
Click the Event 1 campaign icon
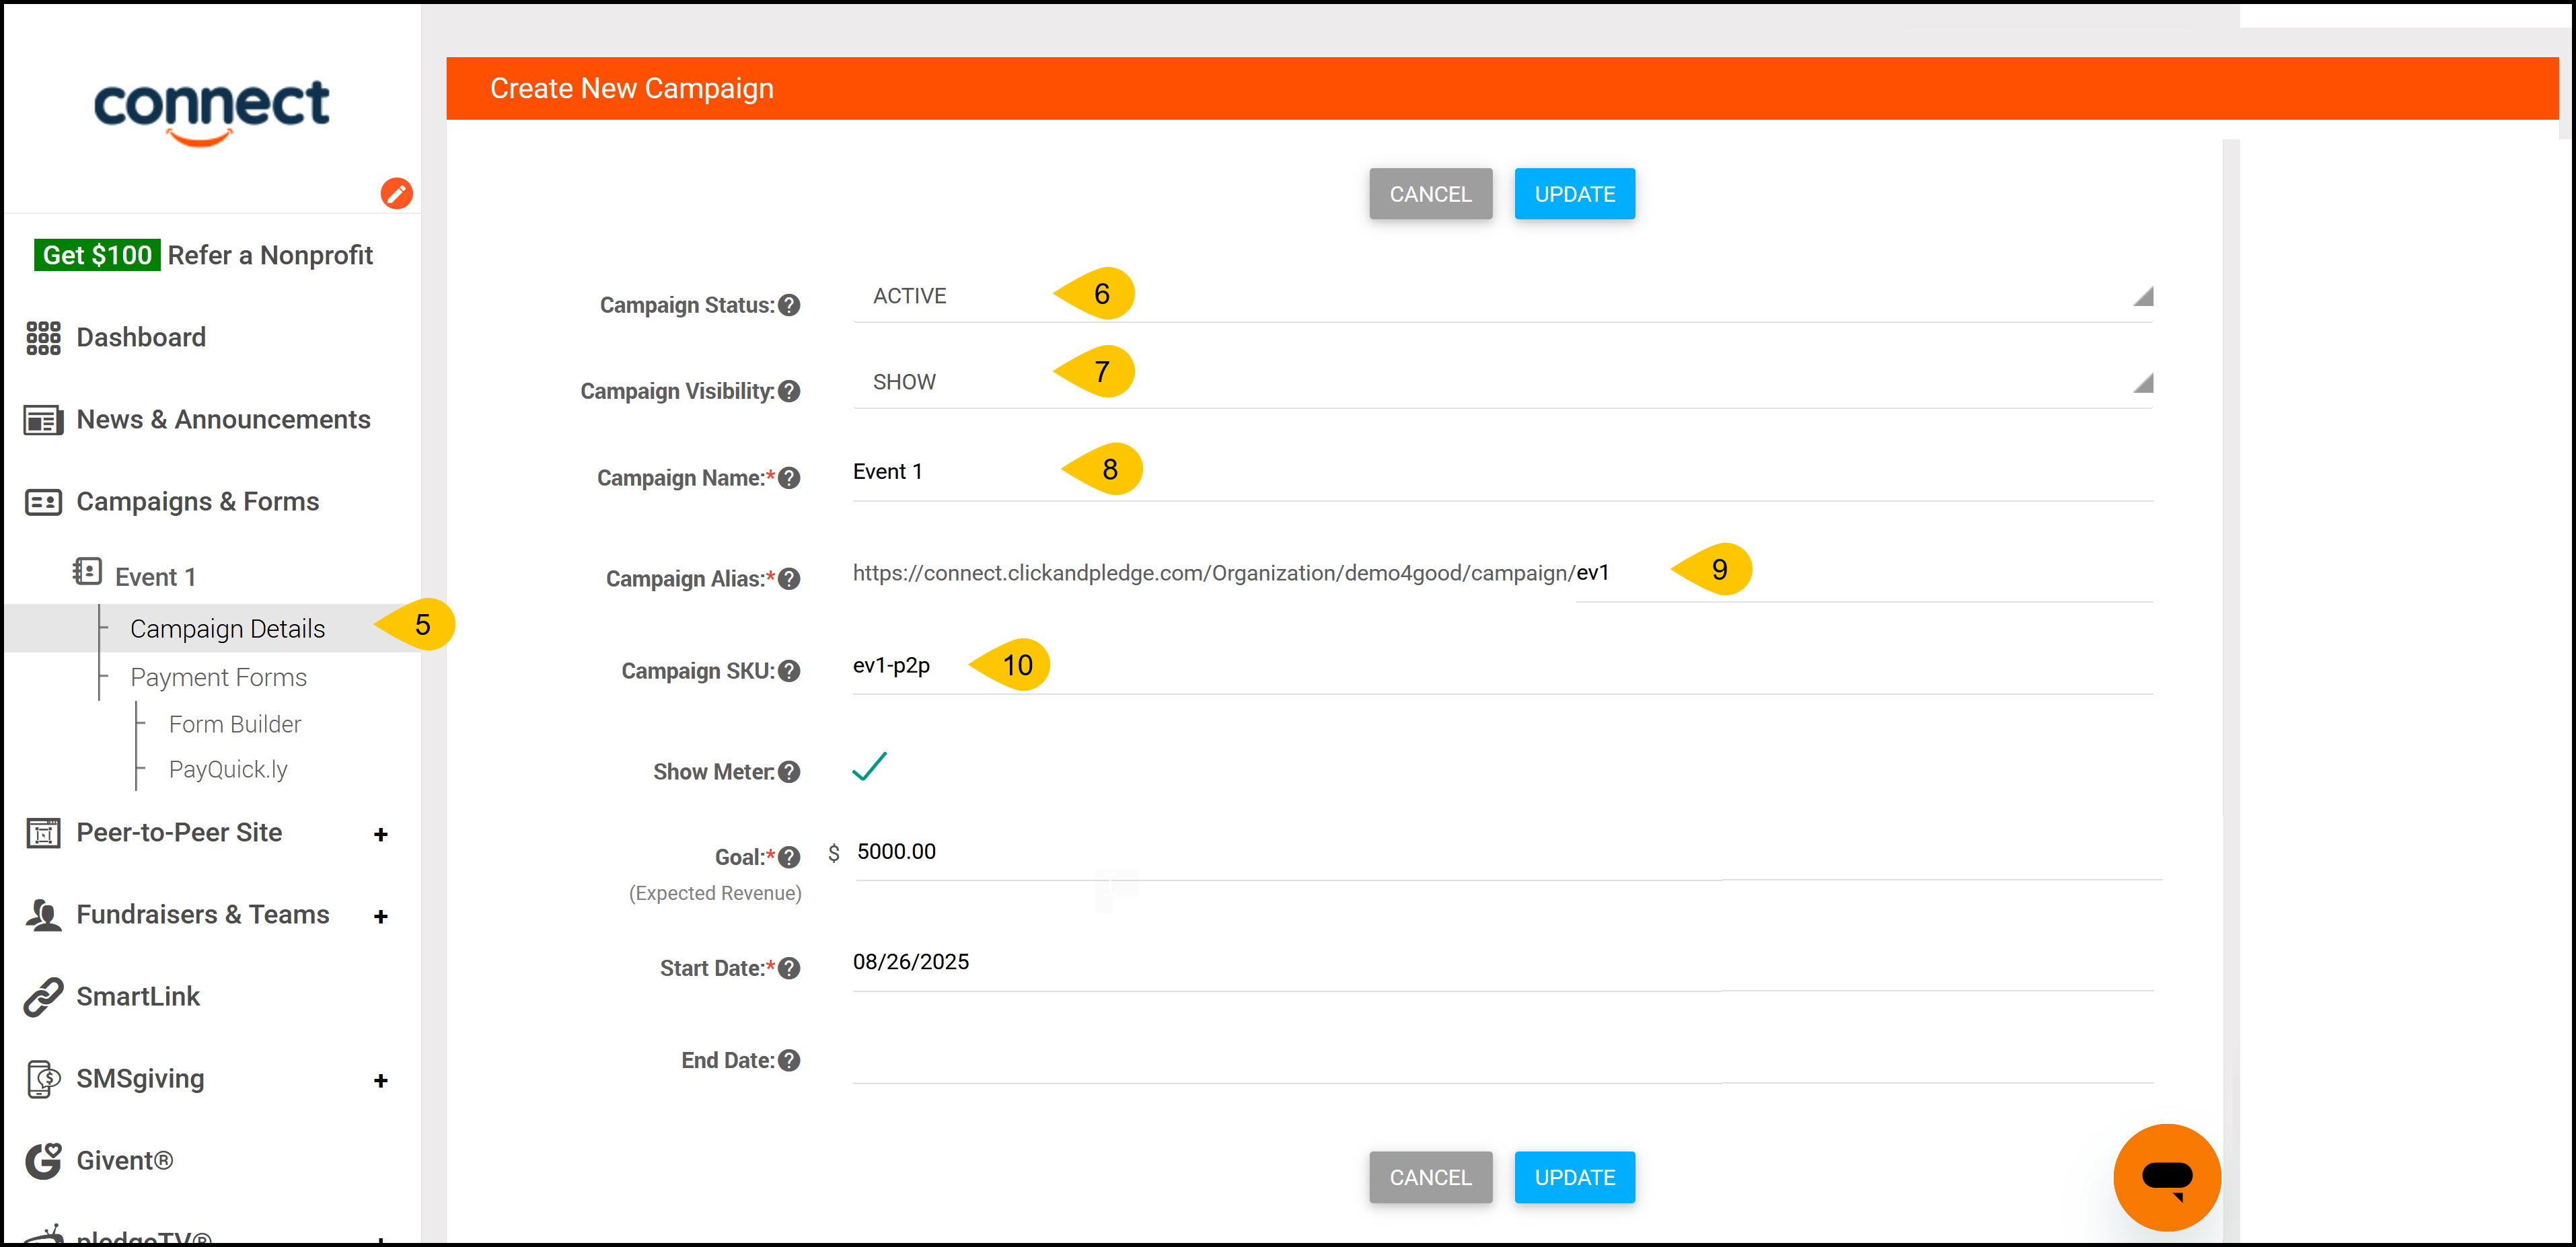coord(88,571)
